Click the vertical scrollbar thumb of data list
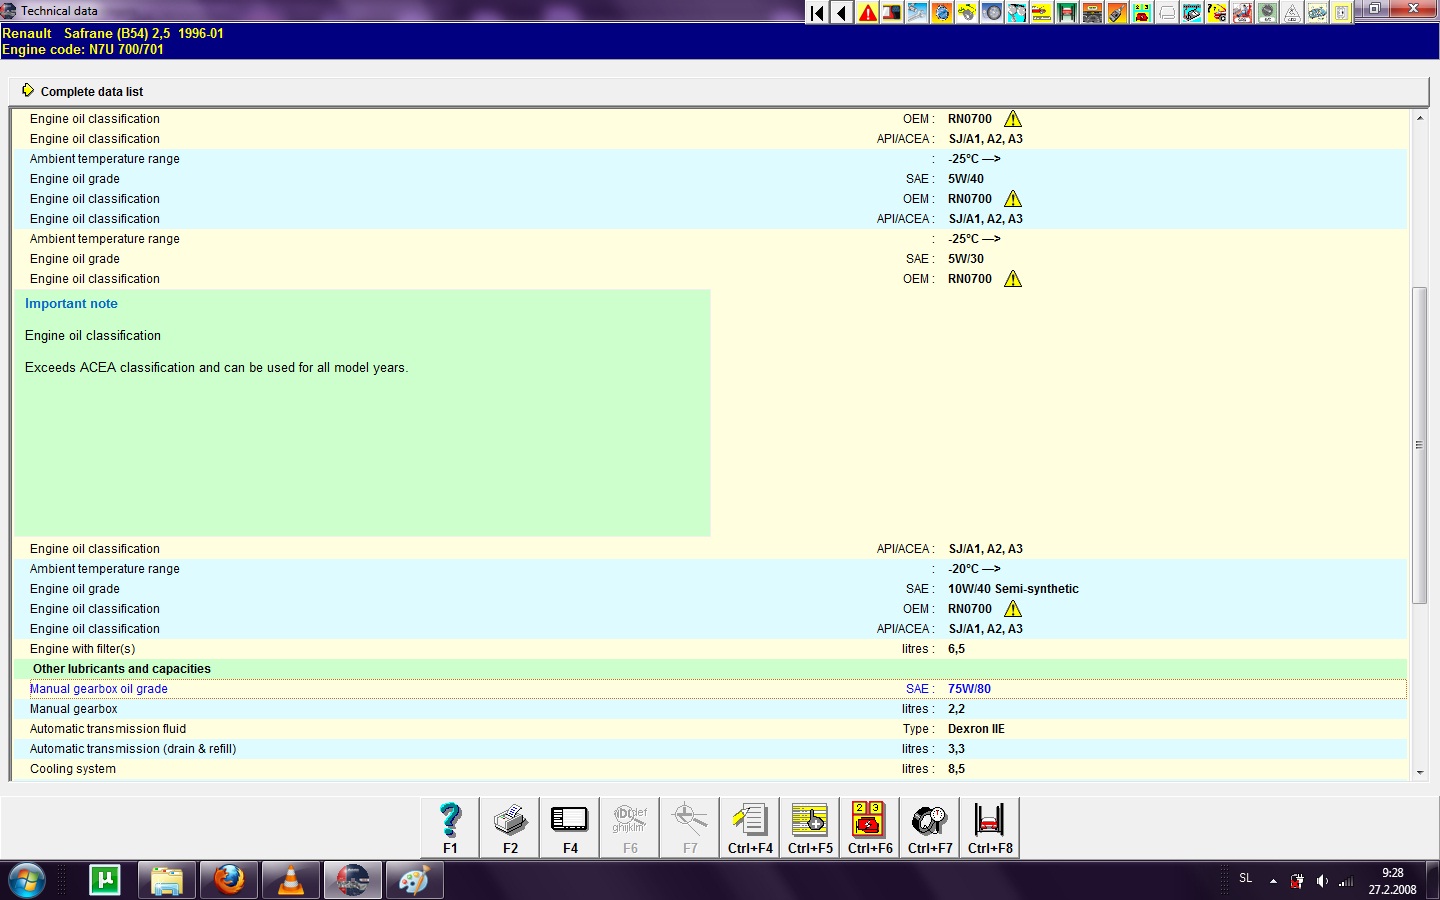The height and width of the screenshot is (900, 1440). (x=1419, y=445)
